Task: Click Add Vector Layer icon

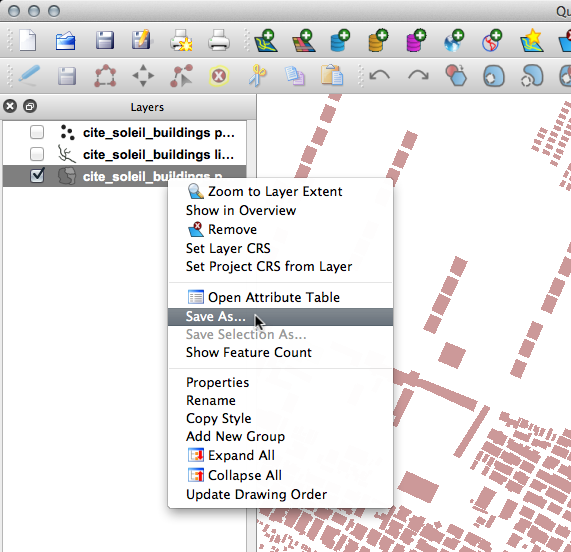Action: tap(266, 40)
